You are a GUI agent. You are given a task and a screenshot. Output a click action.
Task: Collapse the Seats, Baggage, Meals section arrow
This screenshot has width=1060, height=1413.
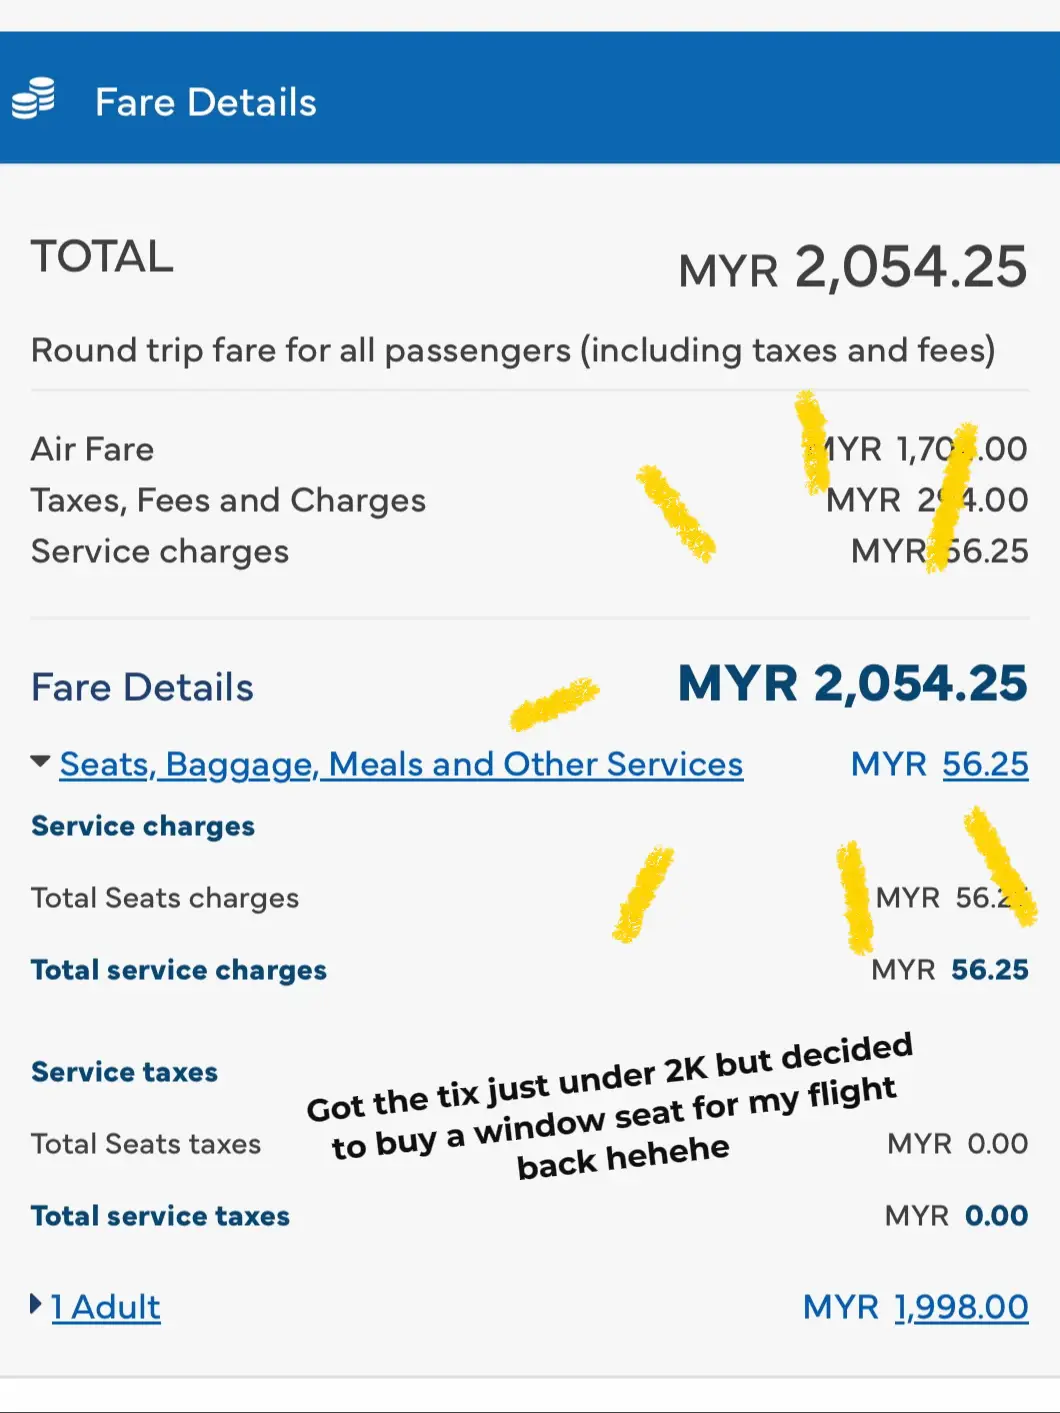[40, 762]
